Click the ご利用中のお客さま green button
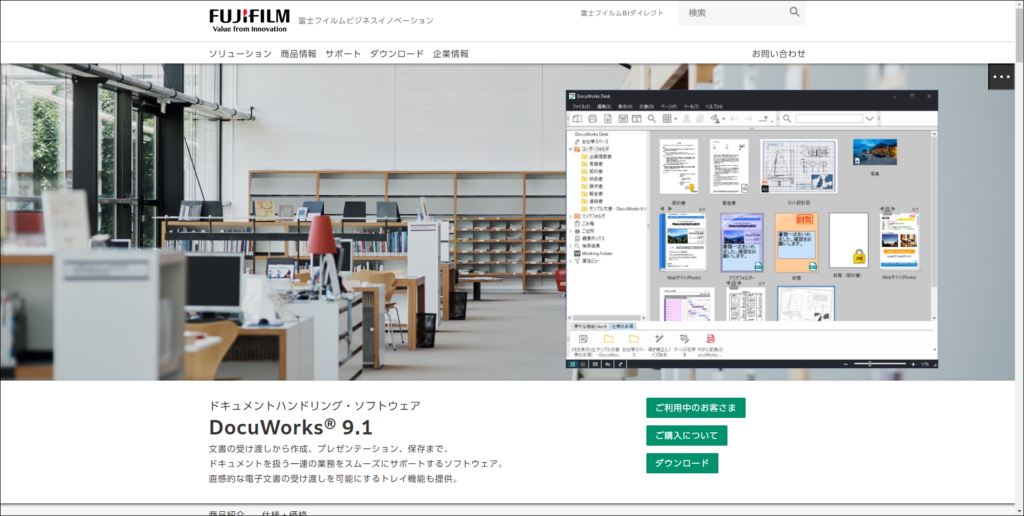This screenshot has height=516, width=1024. point(696,408)
